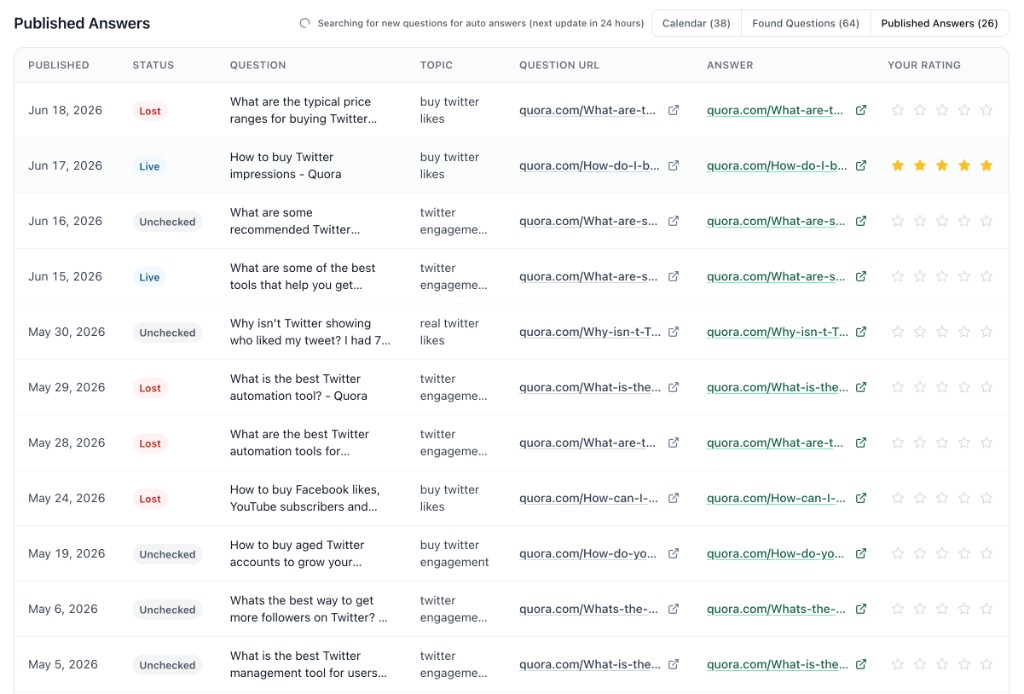Open external link icon for May 30 answer
The width and height of the screenshot is (1024, 694).
(x=861, y=332)
